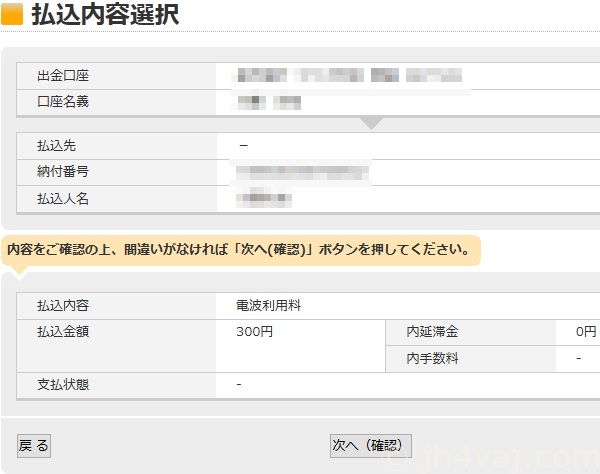Click the 払込内容 row label

point(63,306)
